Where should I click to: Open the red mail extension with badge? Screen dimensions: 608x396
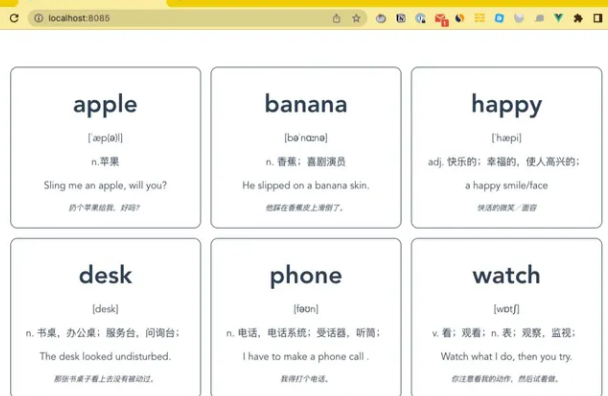tap(441, 19)
